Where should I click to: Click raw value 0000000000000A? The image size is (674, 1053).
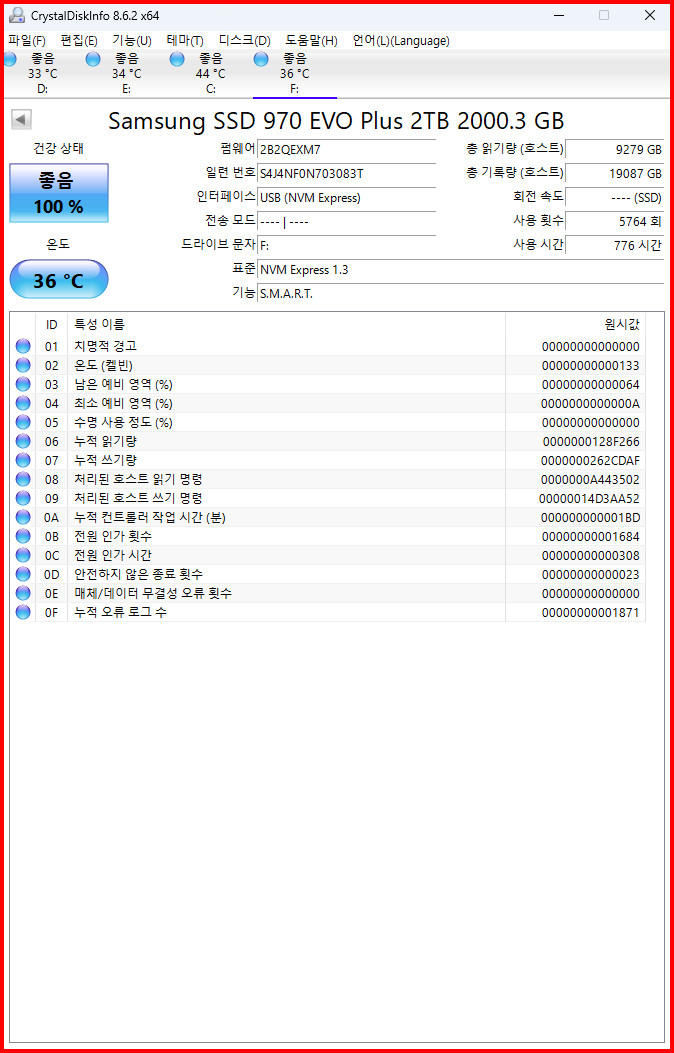pos(590,404)
